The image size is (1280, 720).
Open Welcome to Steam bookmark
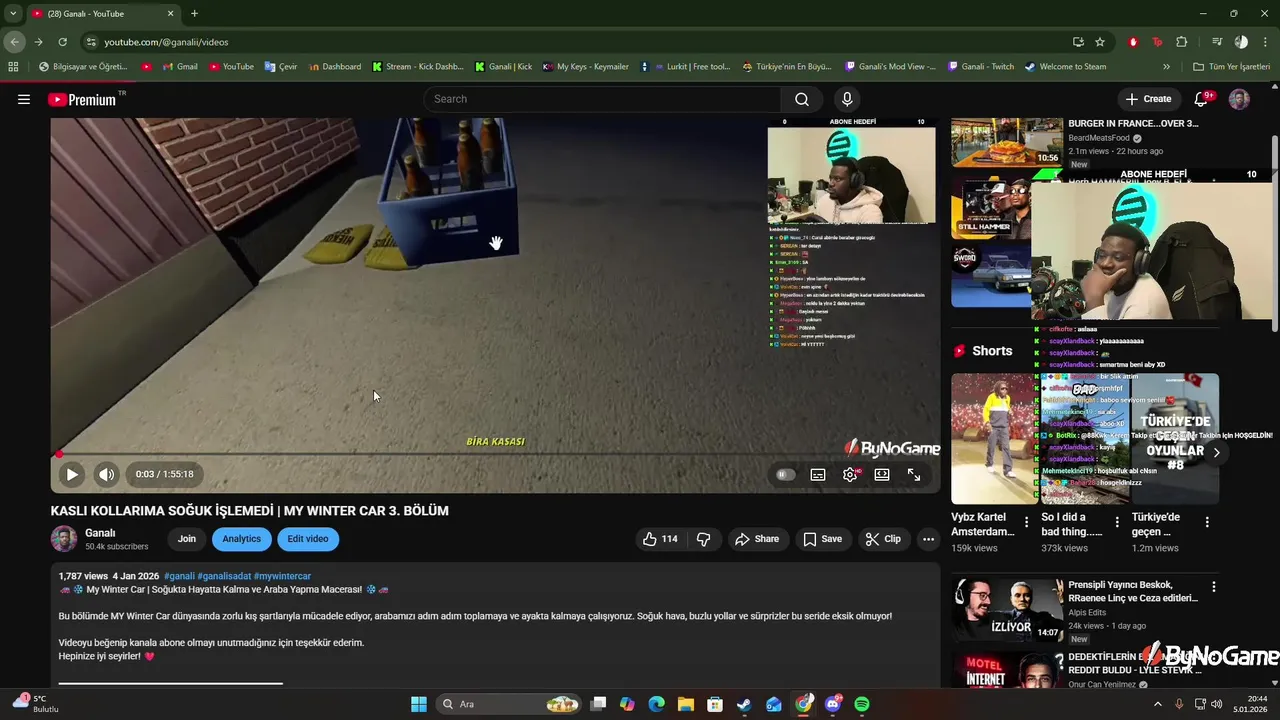pos(1066,67)
